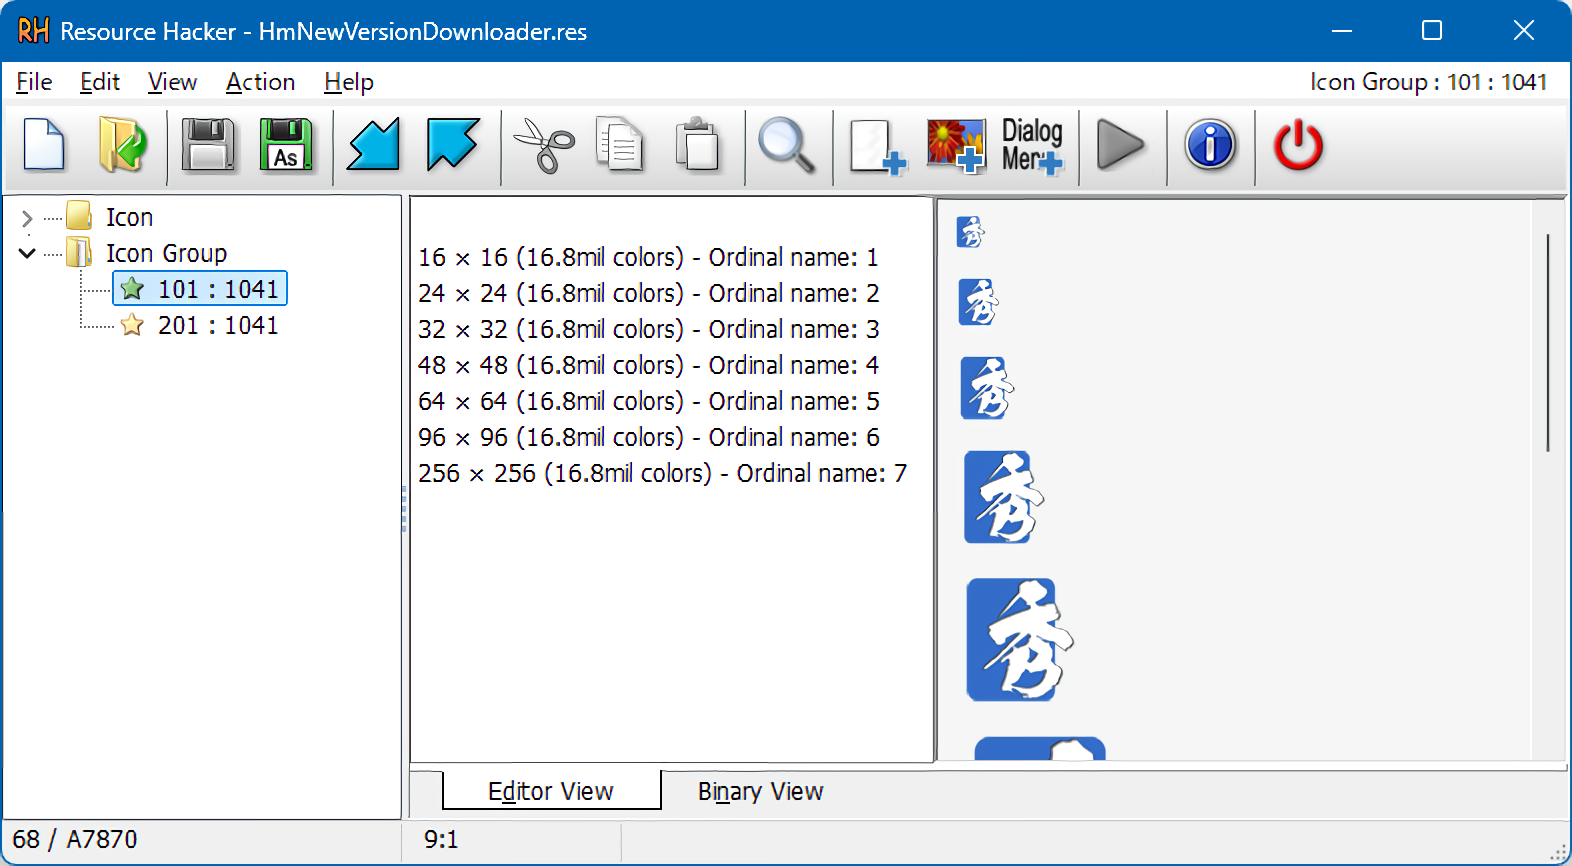The image size is (1572, 866).
Task: Open the View menu
Action: pos(172,82)
